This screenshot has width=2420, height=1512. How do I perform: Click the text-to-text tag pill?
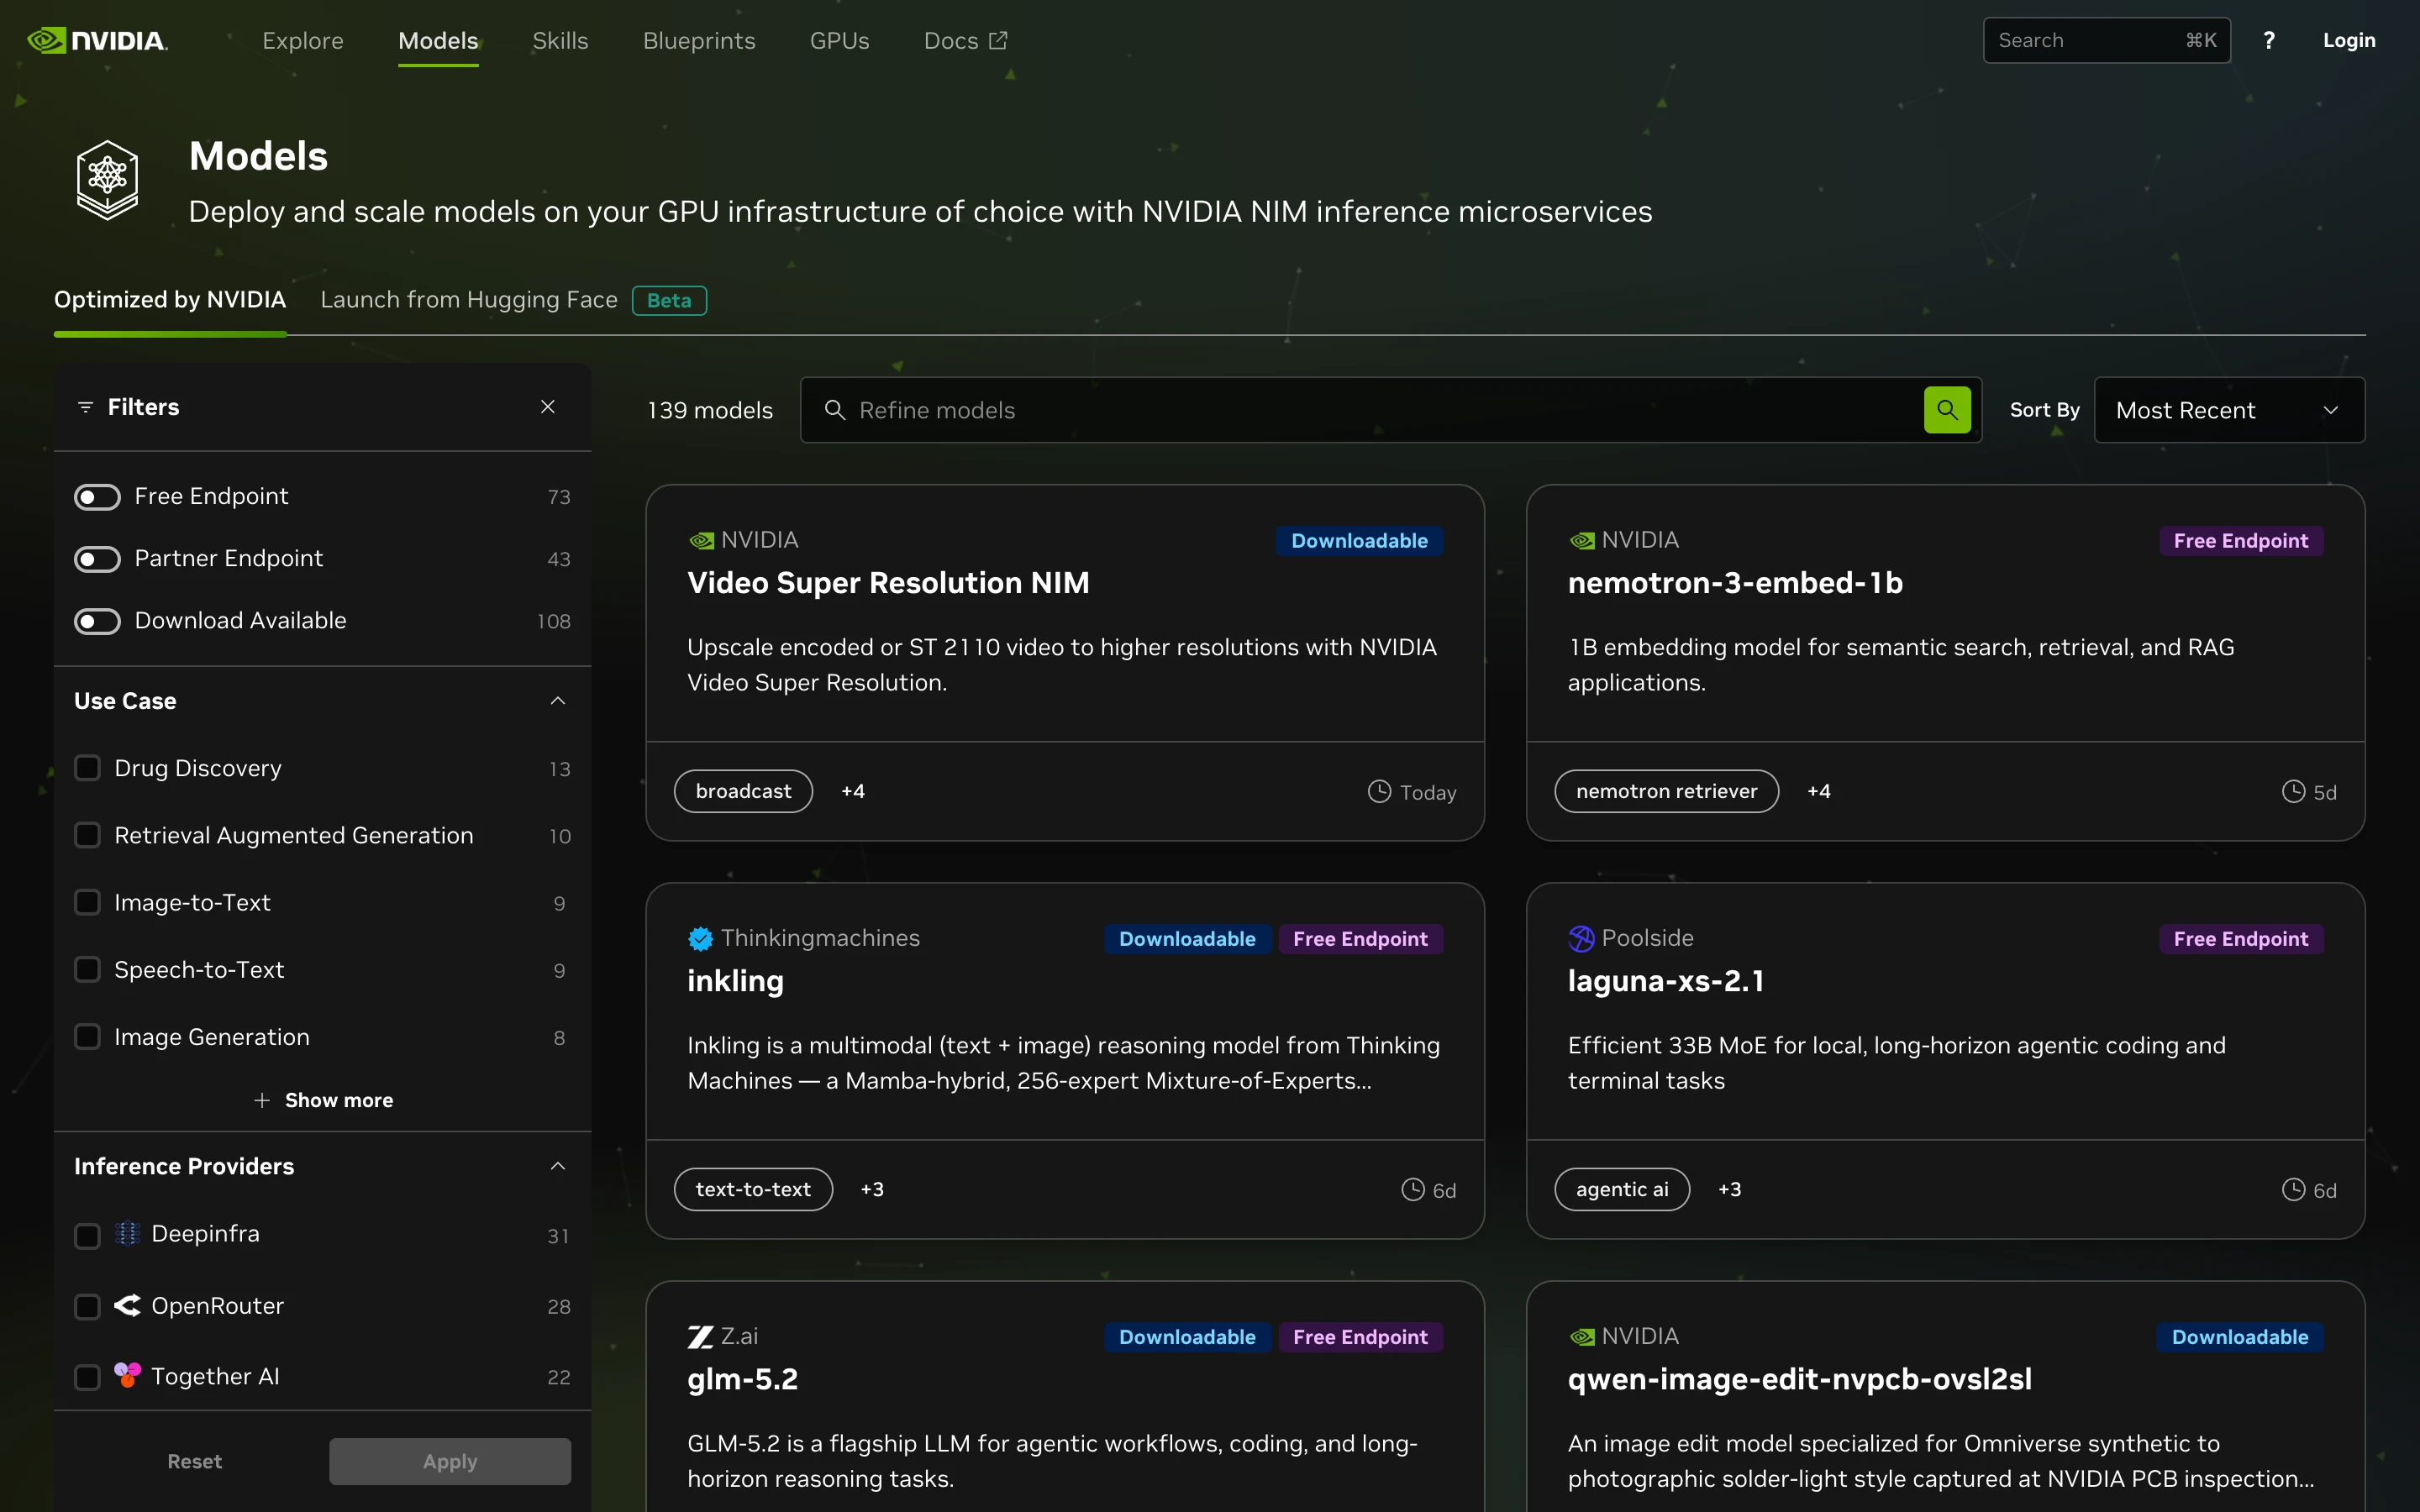coord(753,1189)
